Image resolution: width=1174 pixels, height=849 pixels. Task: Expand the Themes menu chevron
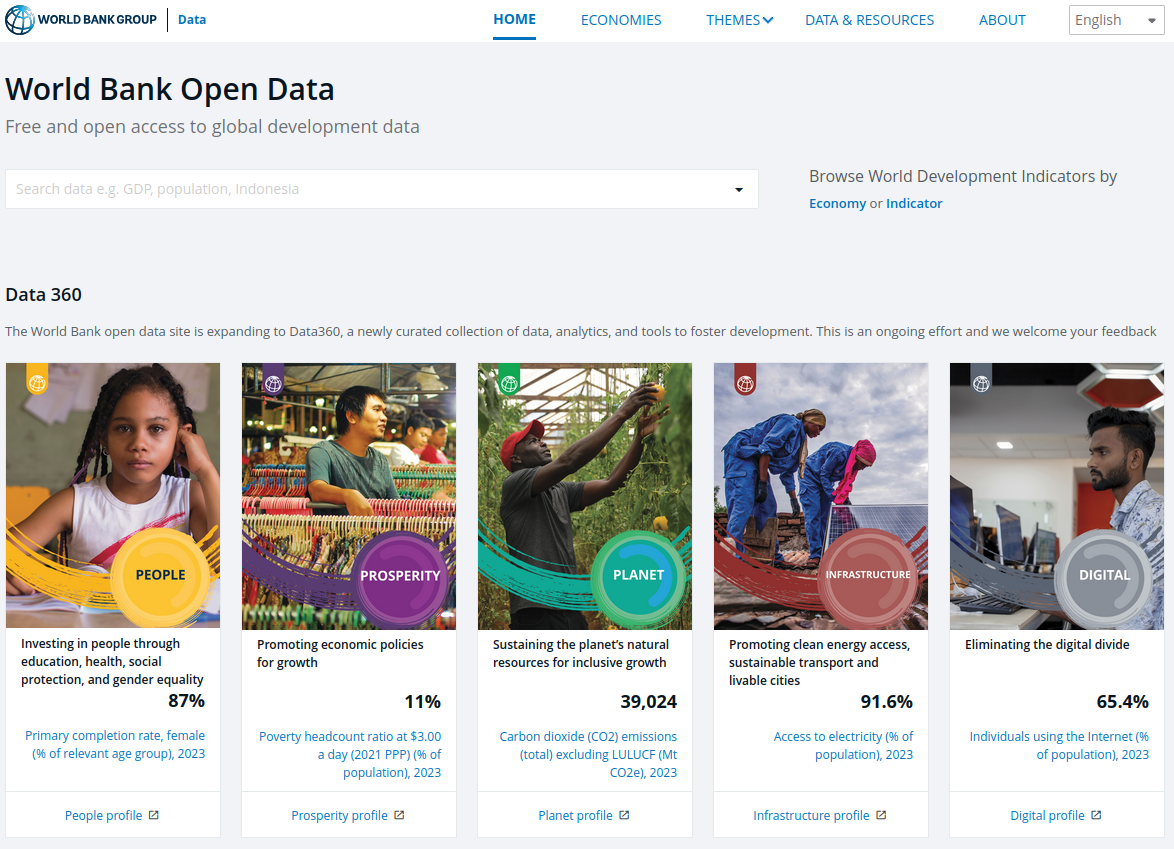tap(768, 20)
